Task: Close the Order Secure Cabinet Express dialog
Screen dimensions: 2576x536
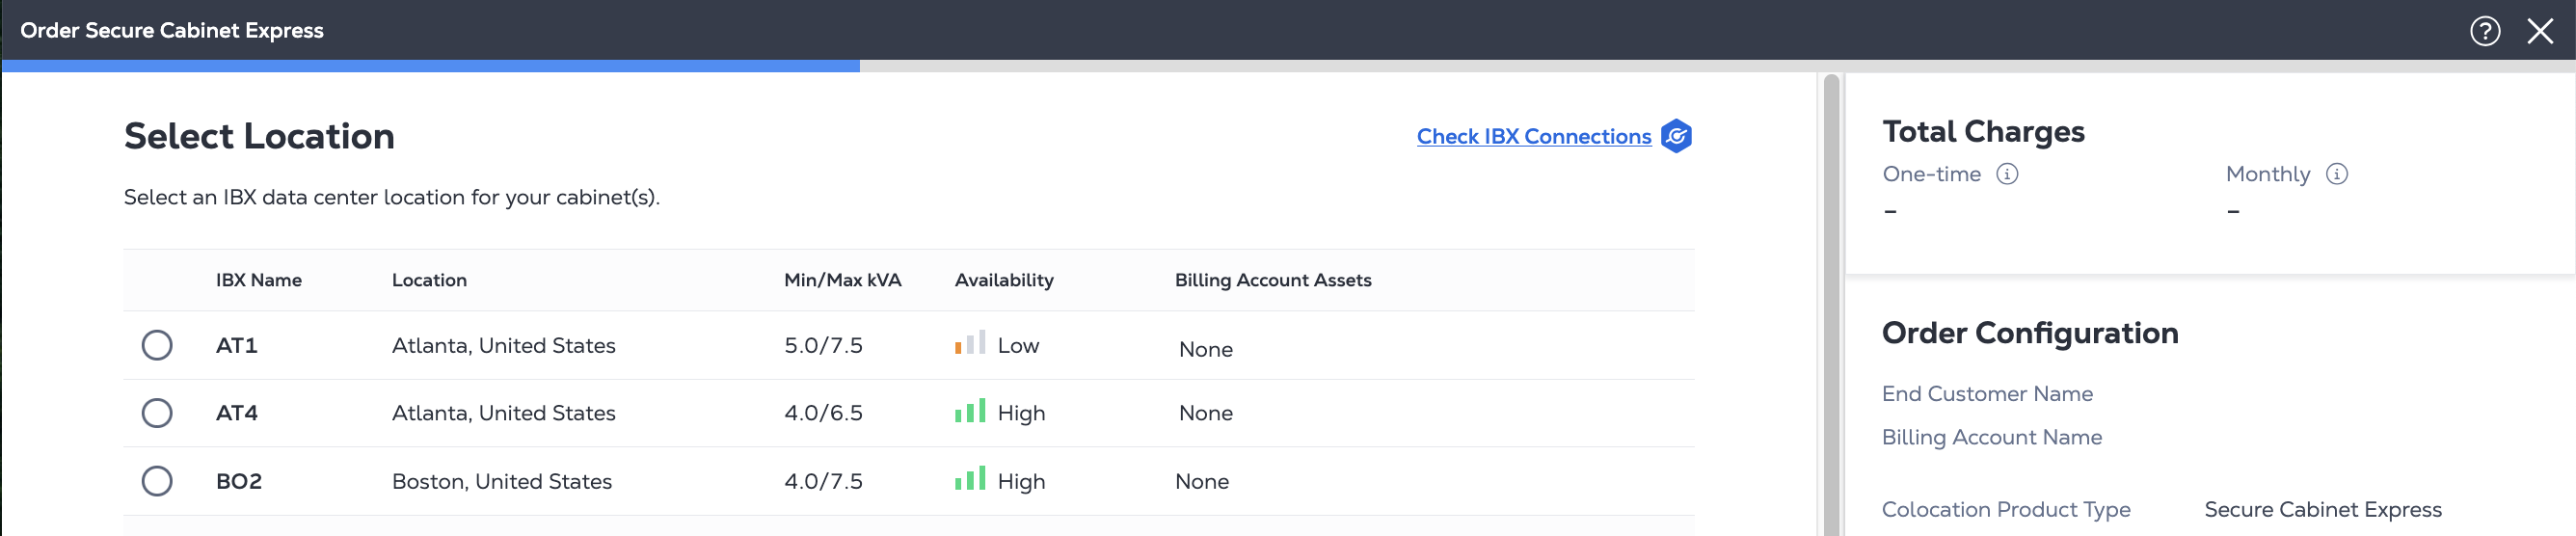Action: tap(2540, 31)
